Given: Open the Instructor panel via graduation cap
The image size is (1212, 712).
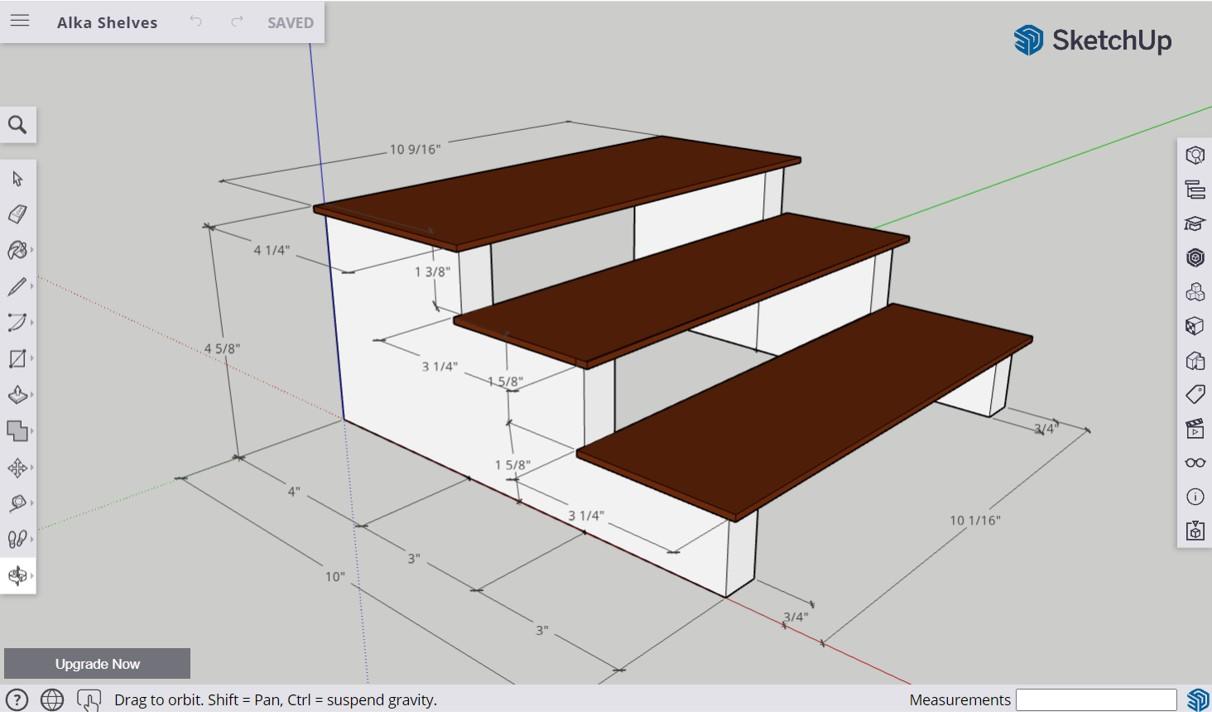Looking at the screenshot, I should tap(1194, 223).
